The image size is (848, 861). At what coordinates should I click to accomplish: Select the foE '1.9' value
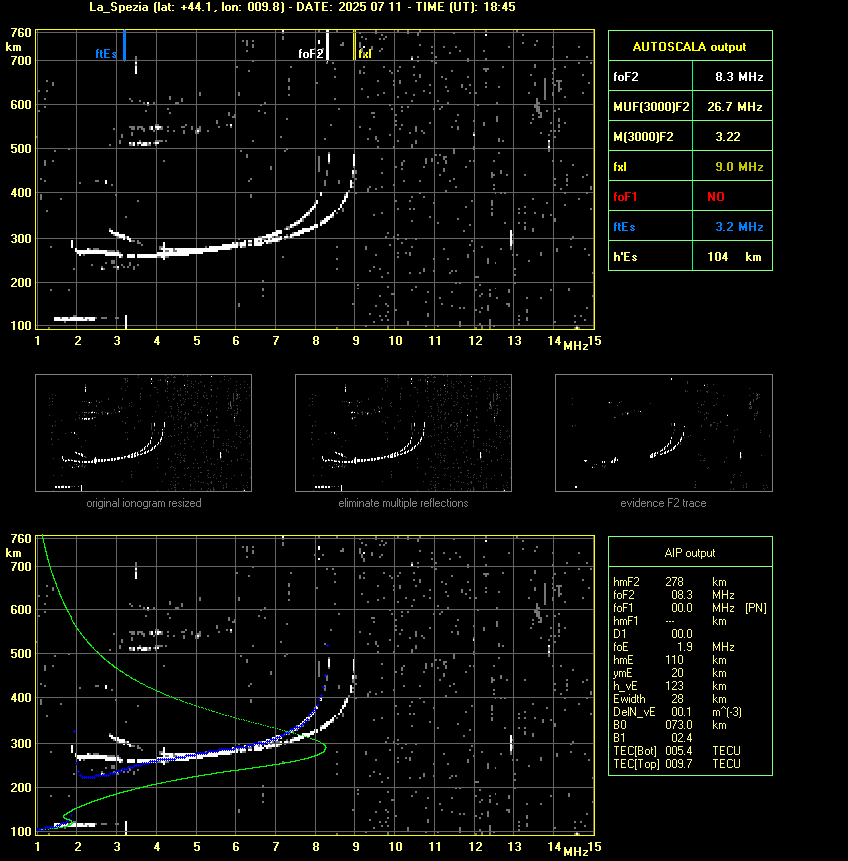pos(685,647)
